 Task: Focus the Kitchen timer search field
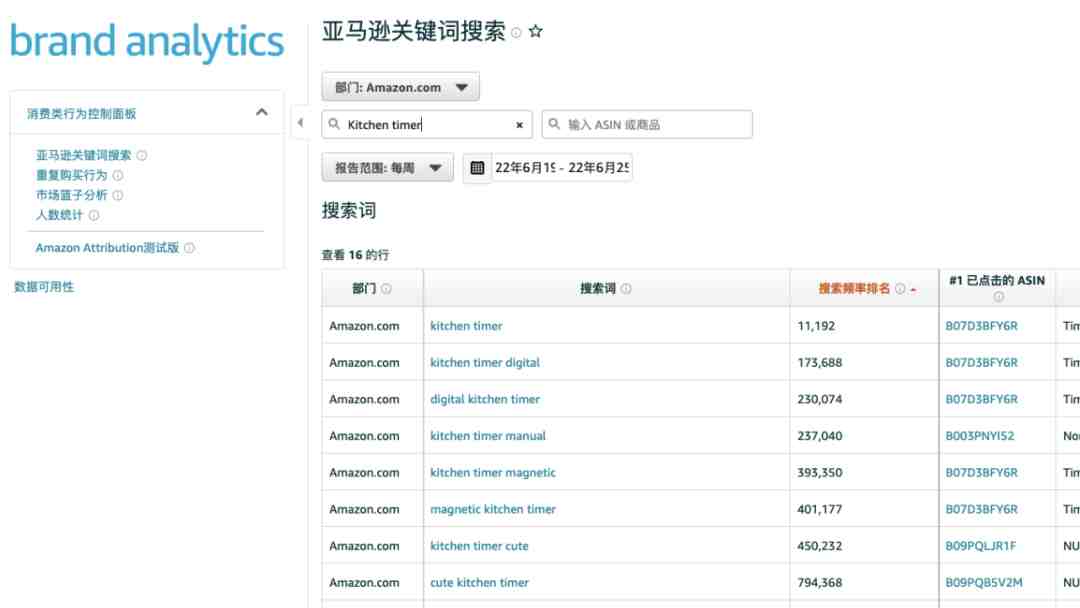[x=427, y=125]
